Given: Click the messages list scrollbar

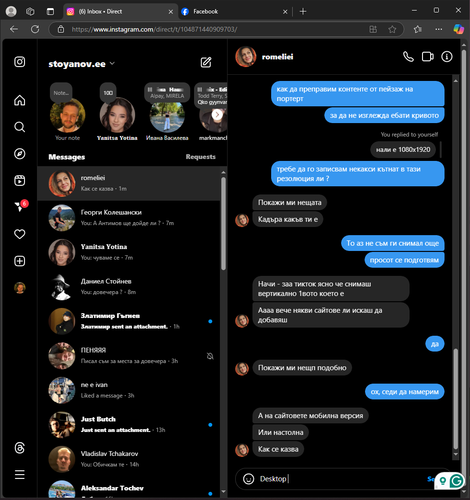Looking at the screenshot, I should [223, 223].
